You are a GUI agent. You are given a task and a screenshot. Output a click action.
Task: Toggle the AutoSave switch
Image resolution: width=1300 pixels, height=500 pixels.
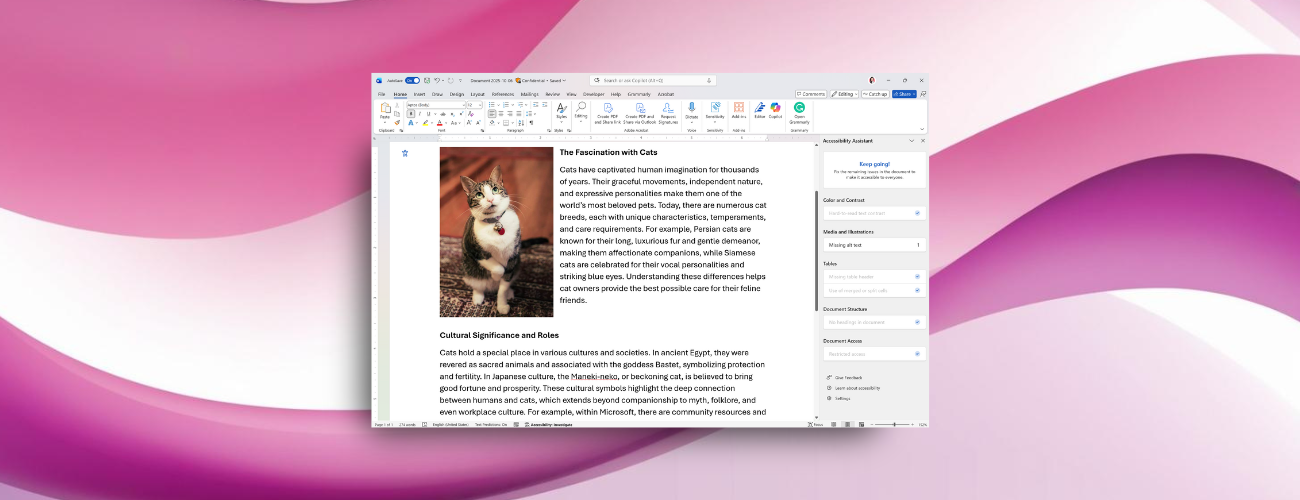click(412, 80)
